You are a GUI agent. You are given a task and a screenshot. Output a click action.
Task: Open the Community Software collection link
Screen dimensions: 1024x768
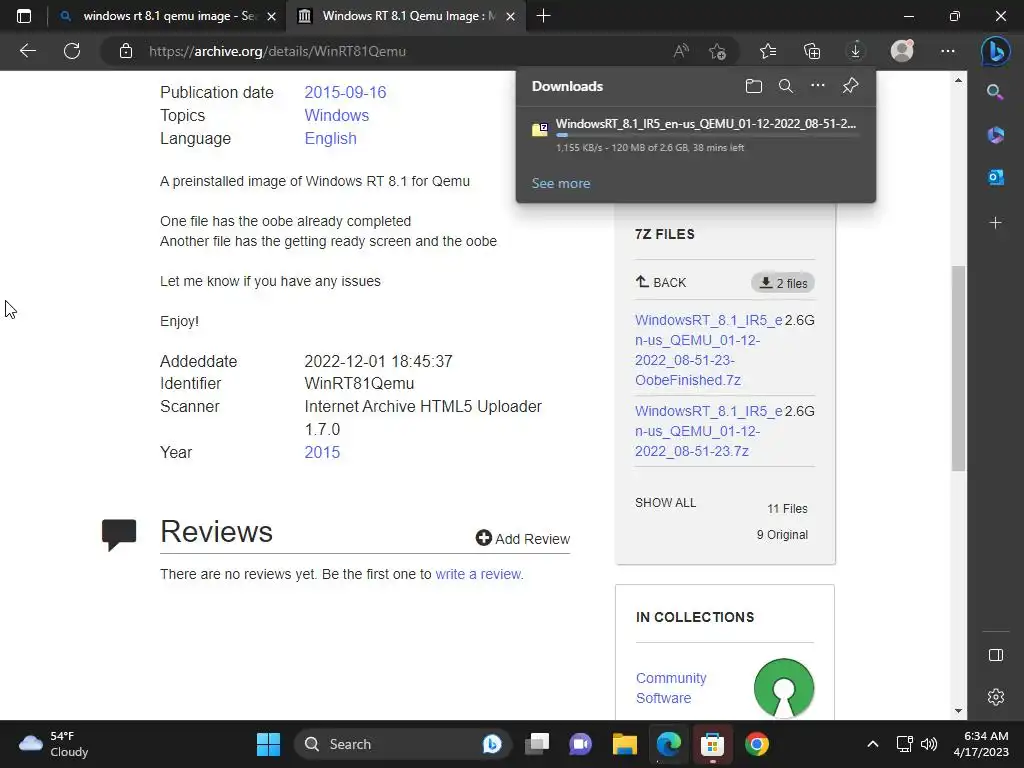[671, 688]
